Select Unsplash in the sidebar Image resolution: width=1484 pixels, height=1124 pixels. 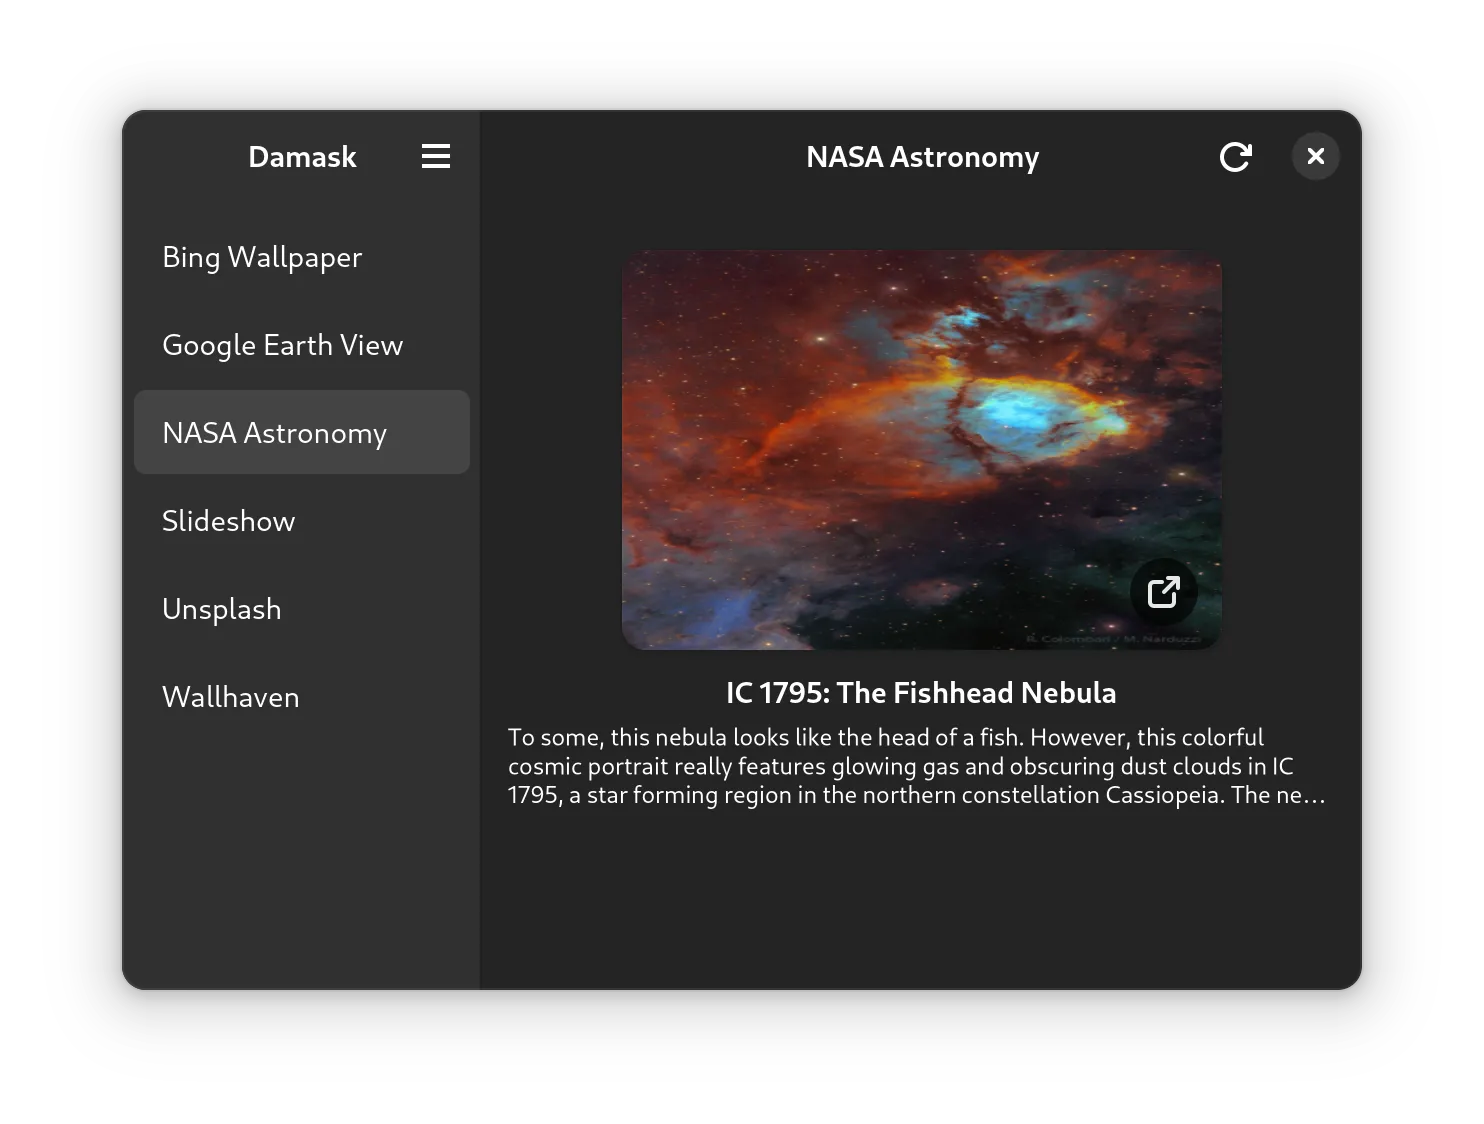pos(221,609)
